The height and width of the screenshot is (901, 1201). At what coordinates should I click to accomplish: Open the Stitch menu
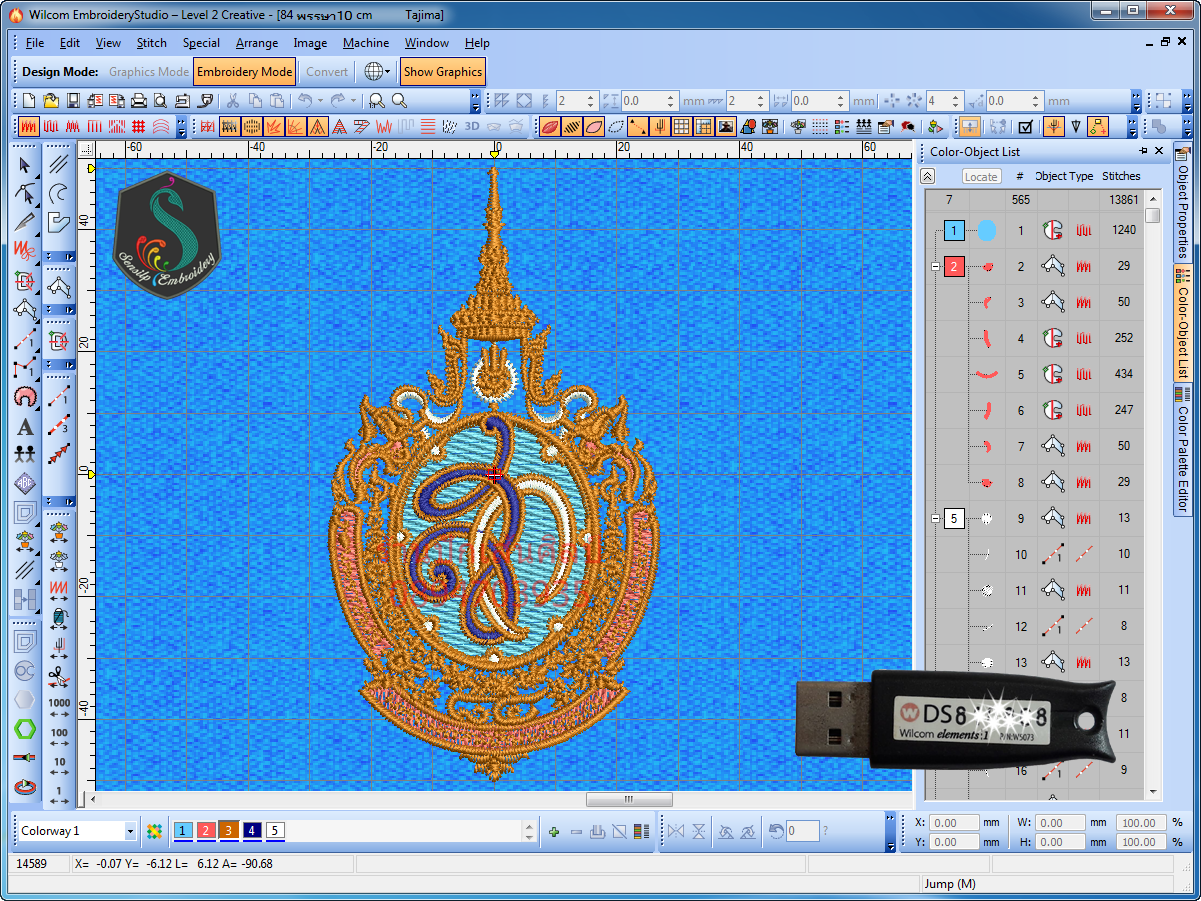pos(152,43)
